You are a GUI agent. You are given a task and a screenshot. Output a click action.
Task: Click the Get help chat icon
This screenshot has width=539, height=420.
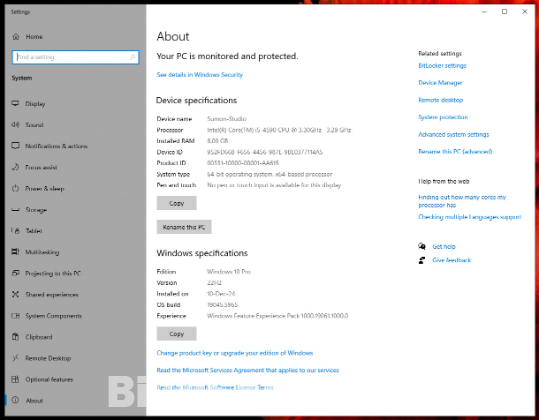(x=422, y=246)
